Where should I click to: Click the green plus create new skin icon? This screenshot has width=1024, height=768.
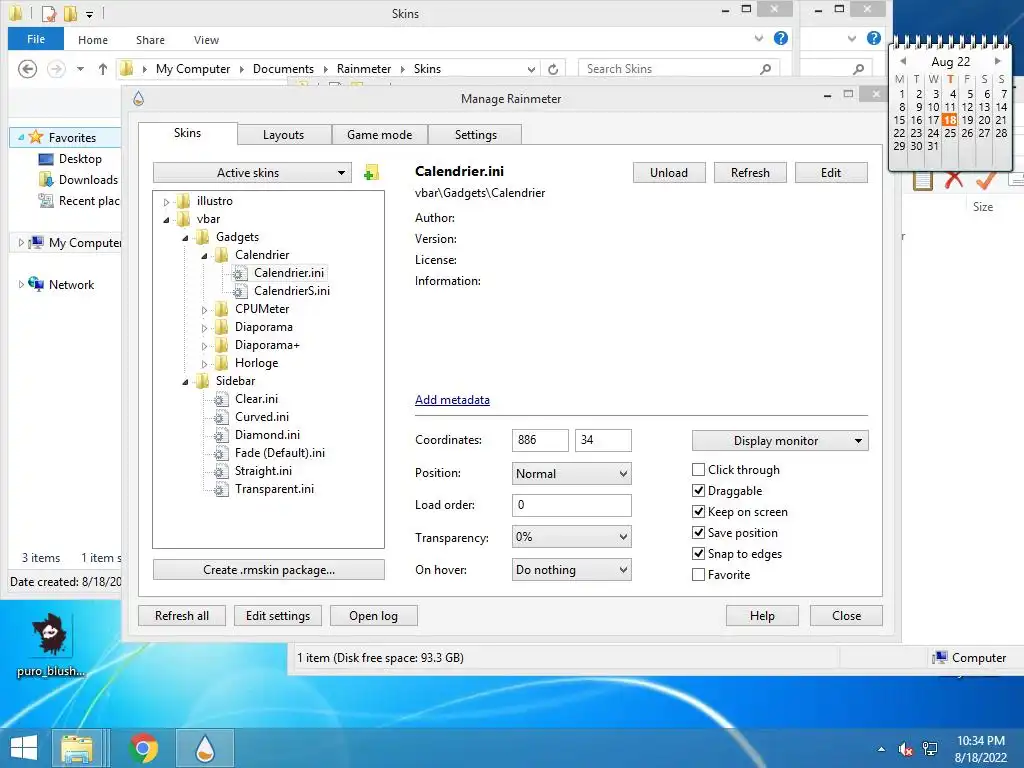pyautogui.click(x=371, y=173)
